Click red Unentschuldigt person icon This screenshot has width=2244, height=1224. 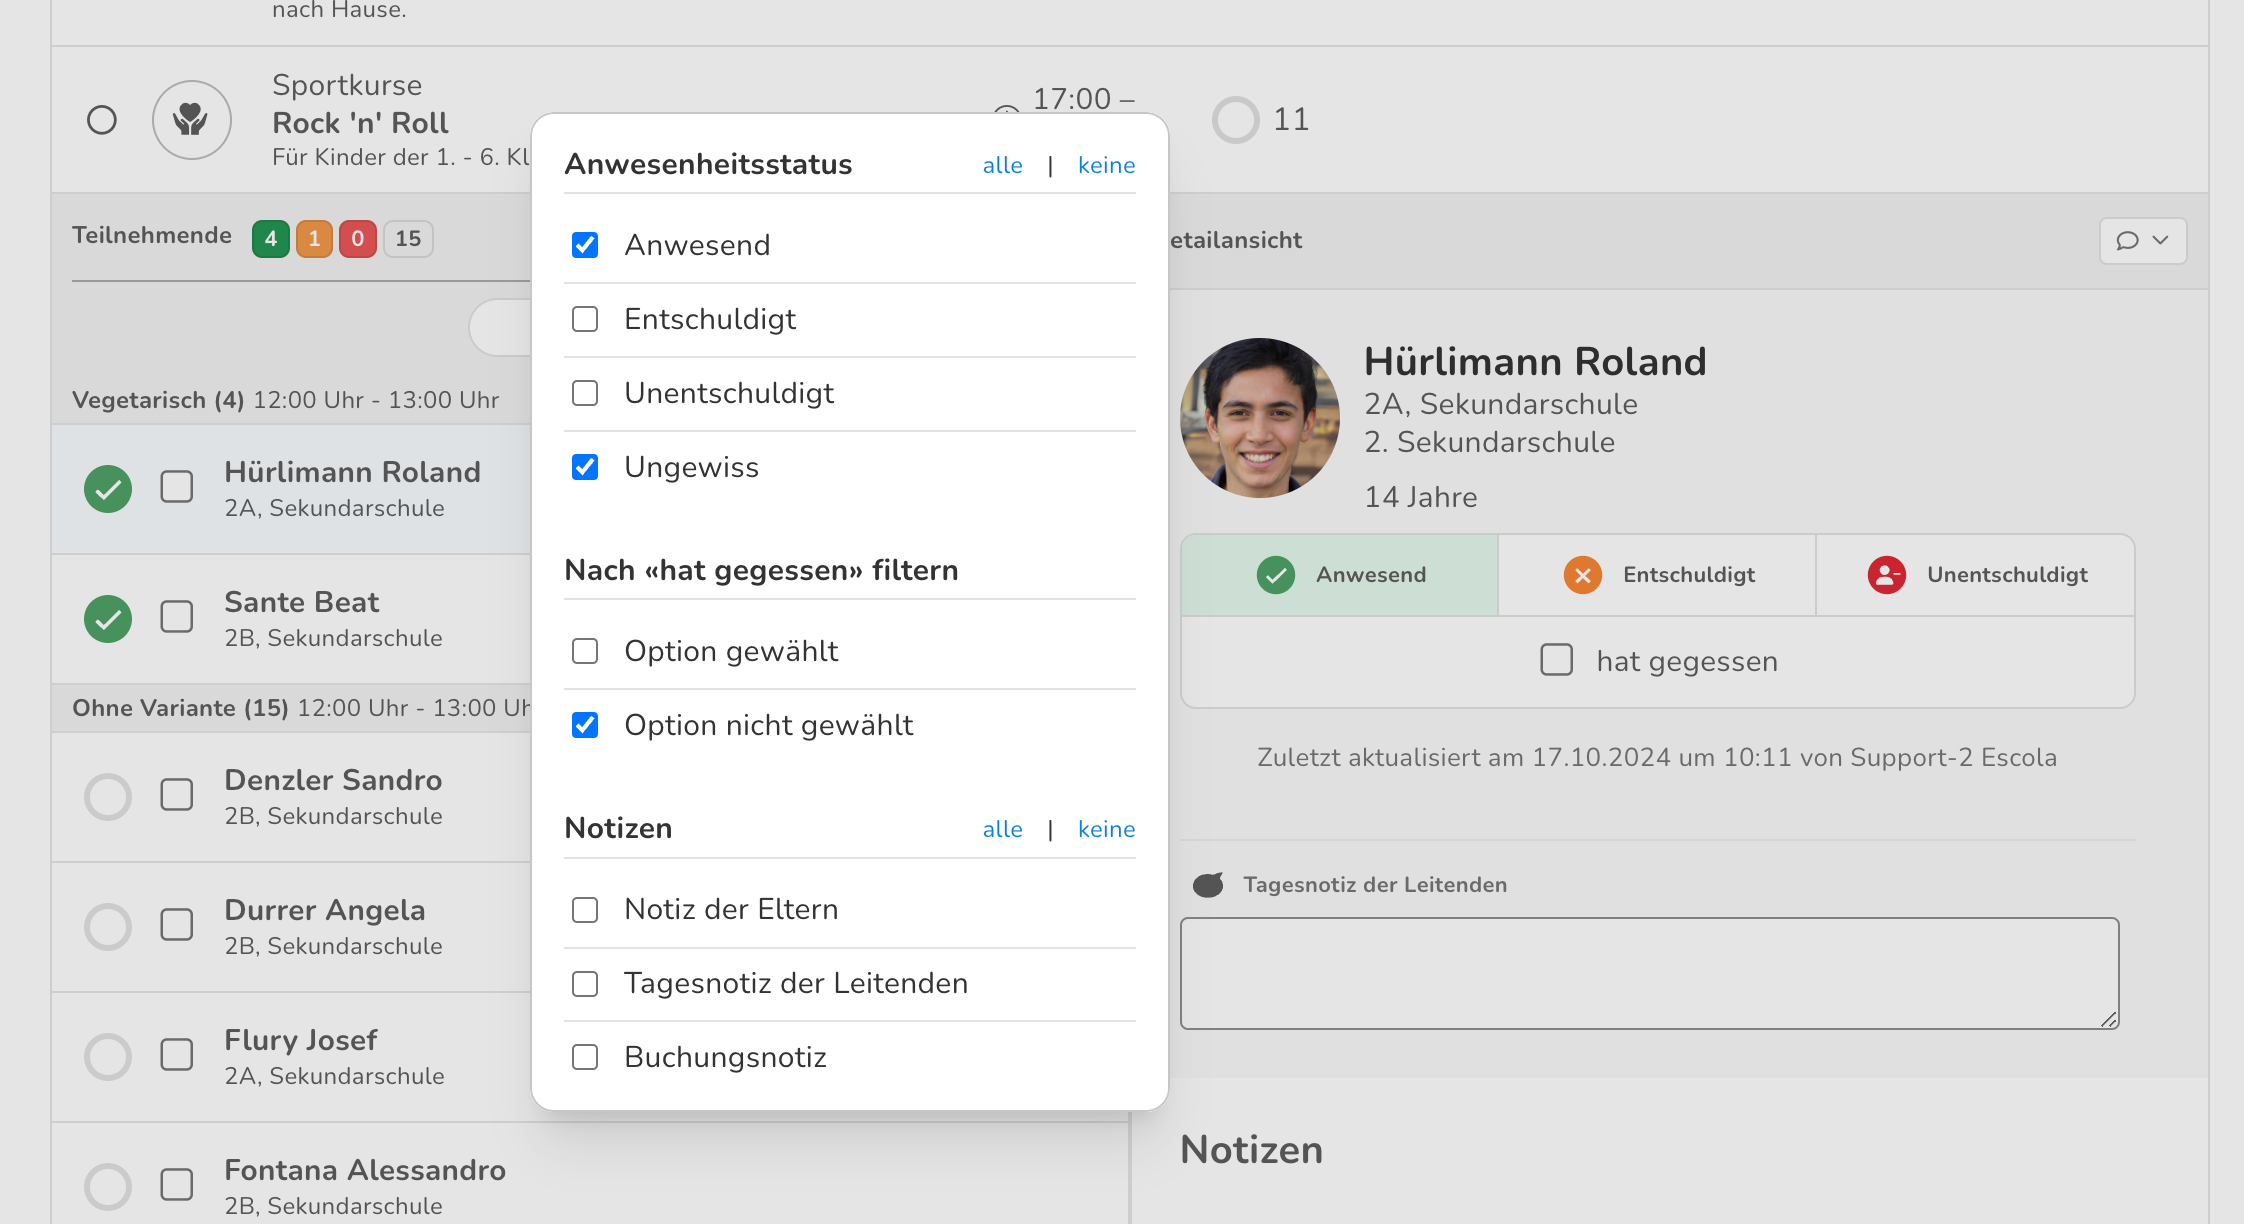point(1886,575)
